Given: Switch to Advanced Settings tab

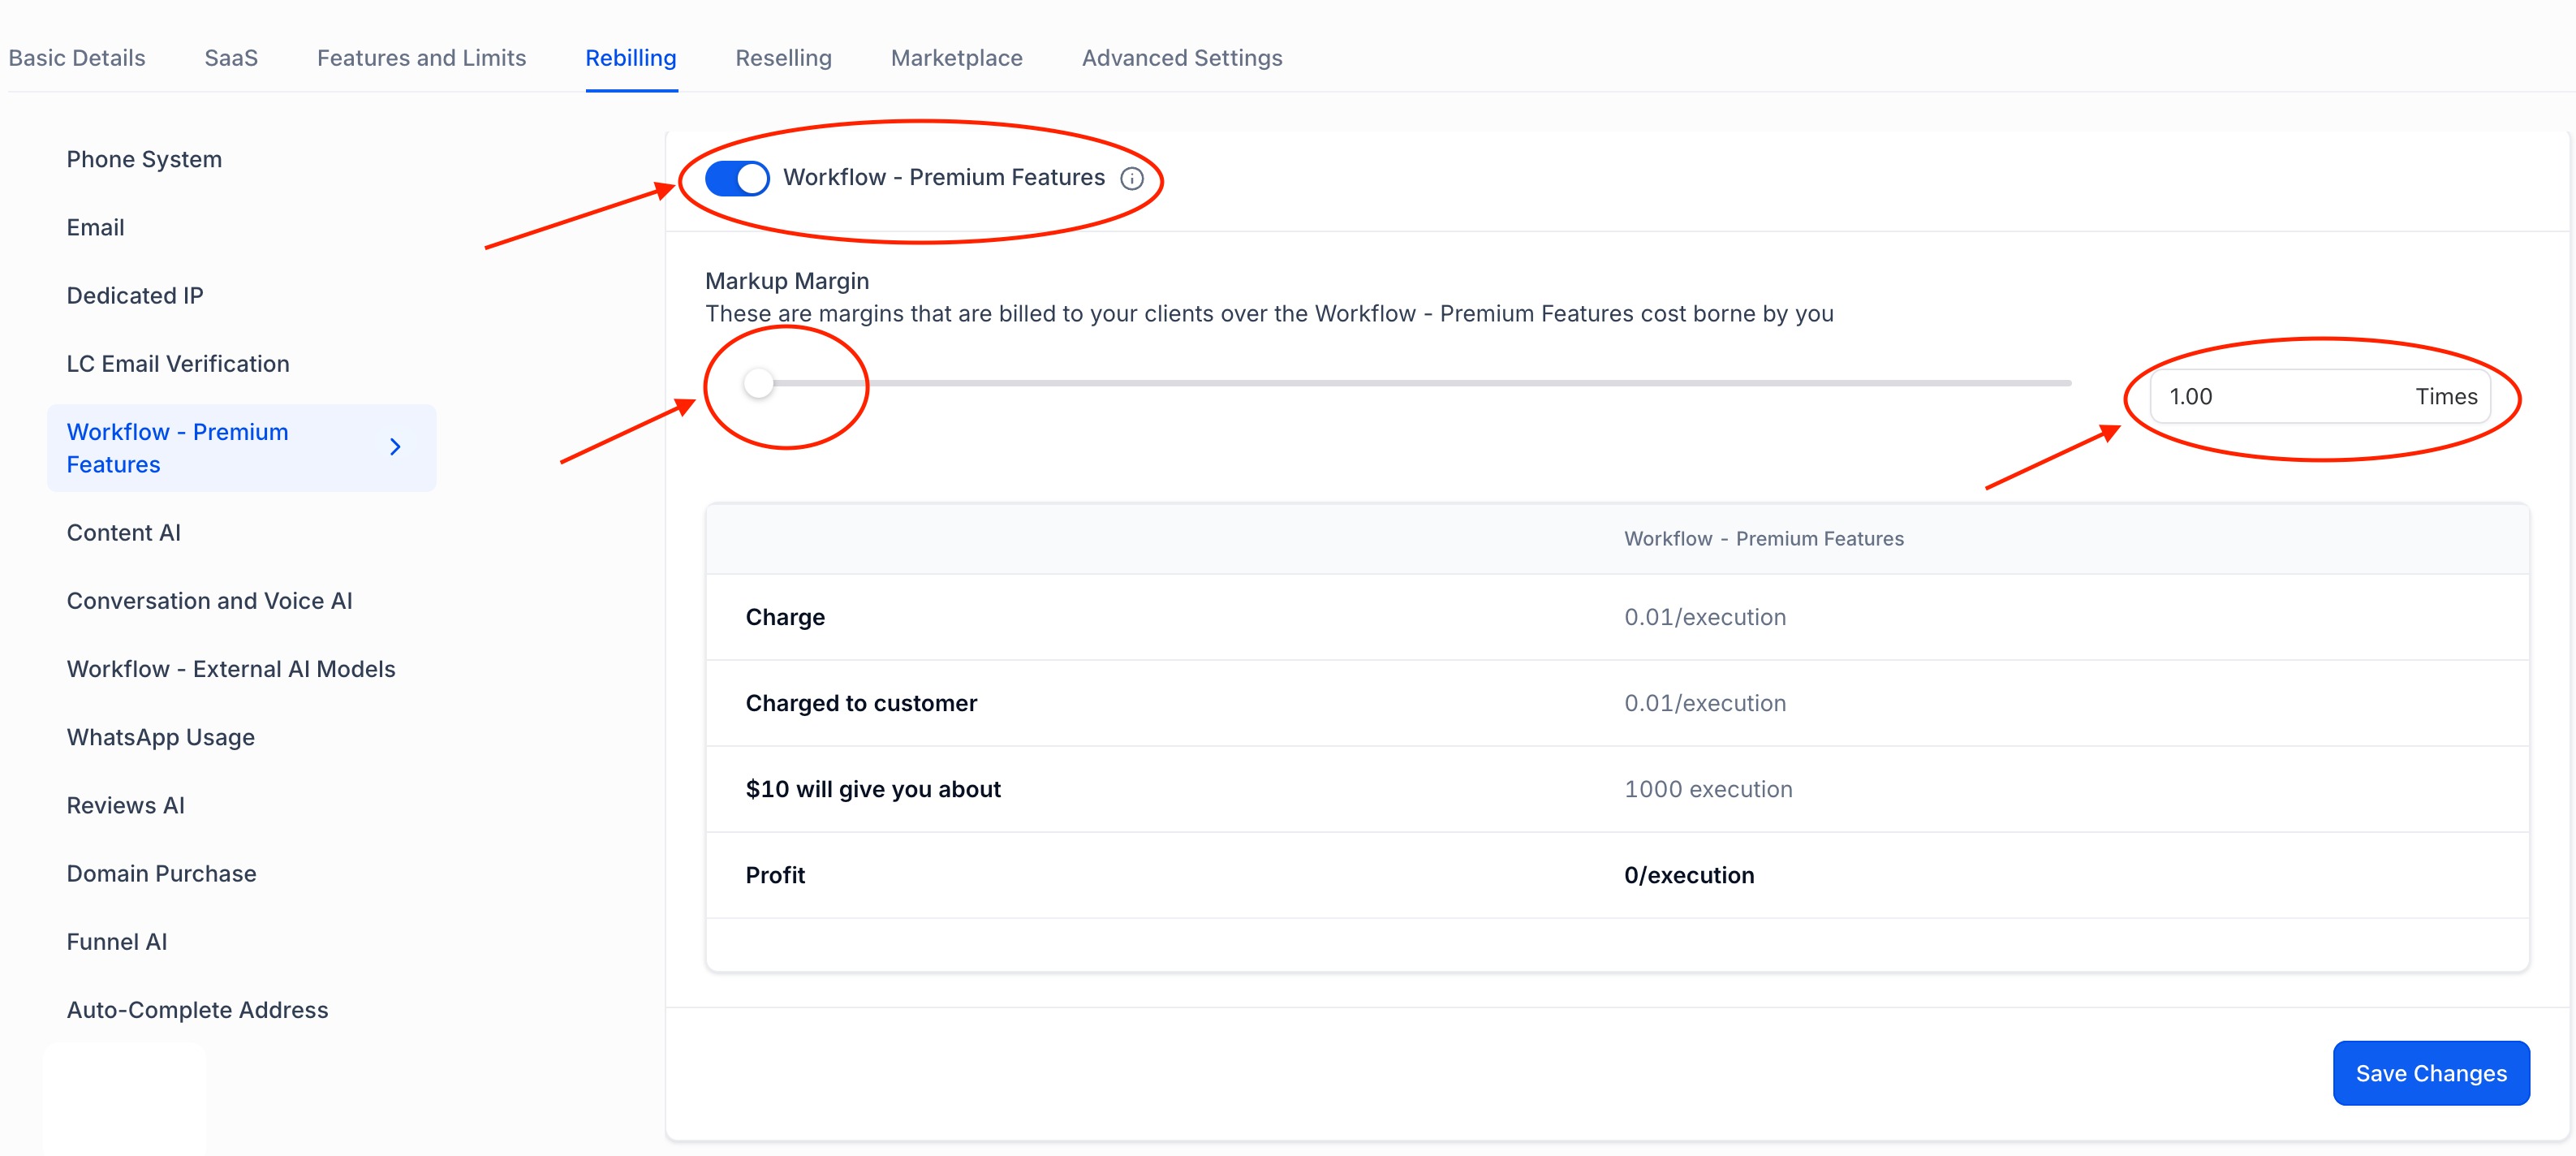Looking at the screenshot, I should (x=1181, y=58).
